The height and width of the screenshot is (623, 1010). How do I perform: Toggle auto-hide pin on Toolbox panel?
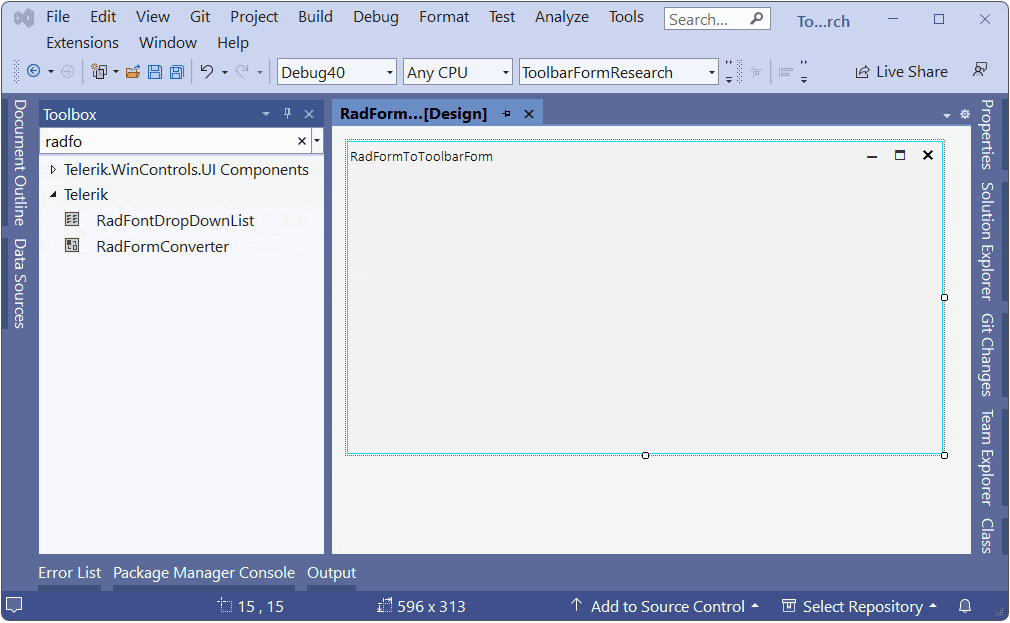[287, 114]
